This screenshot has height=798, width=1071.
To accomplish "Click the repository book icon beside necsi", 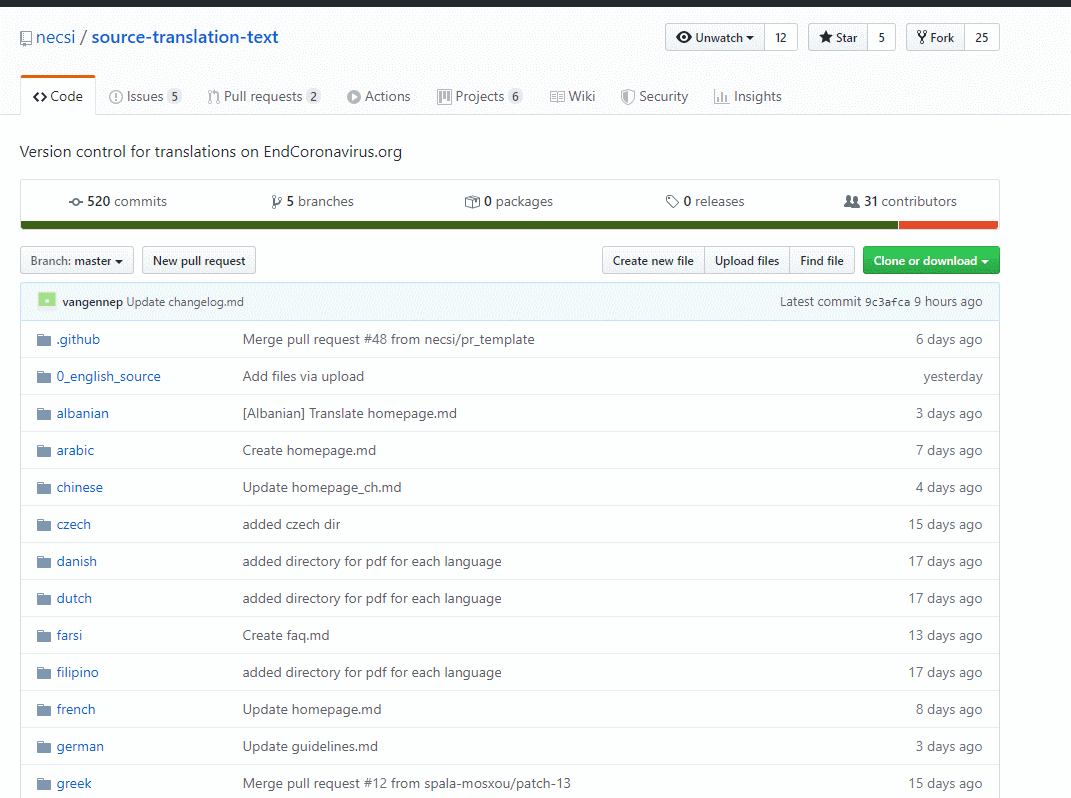I will tap(26, 38).
